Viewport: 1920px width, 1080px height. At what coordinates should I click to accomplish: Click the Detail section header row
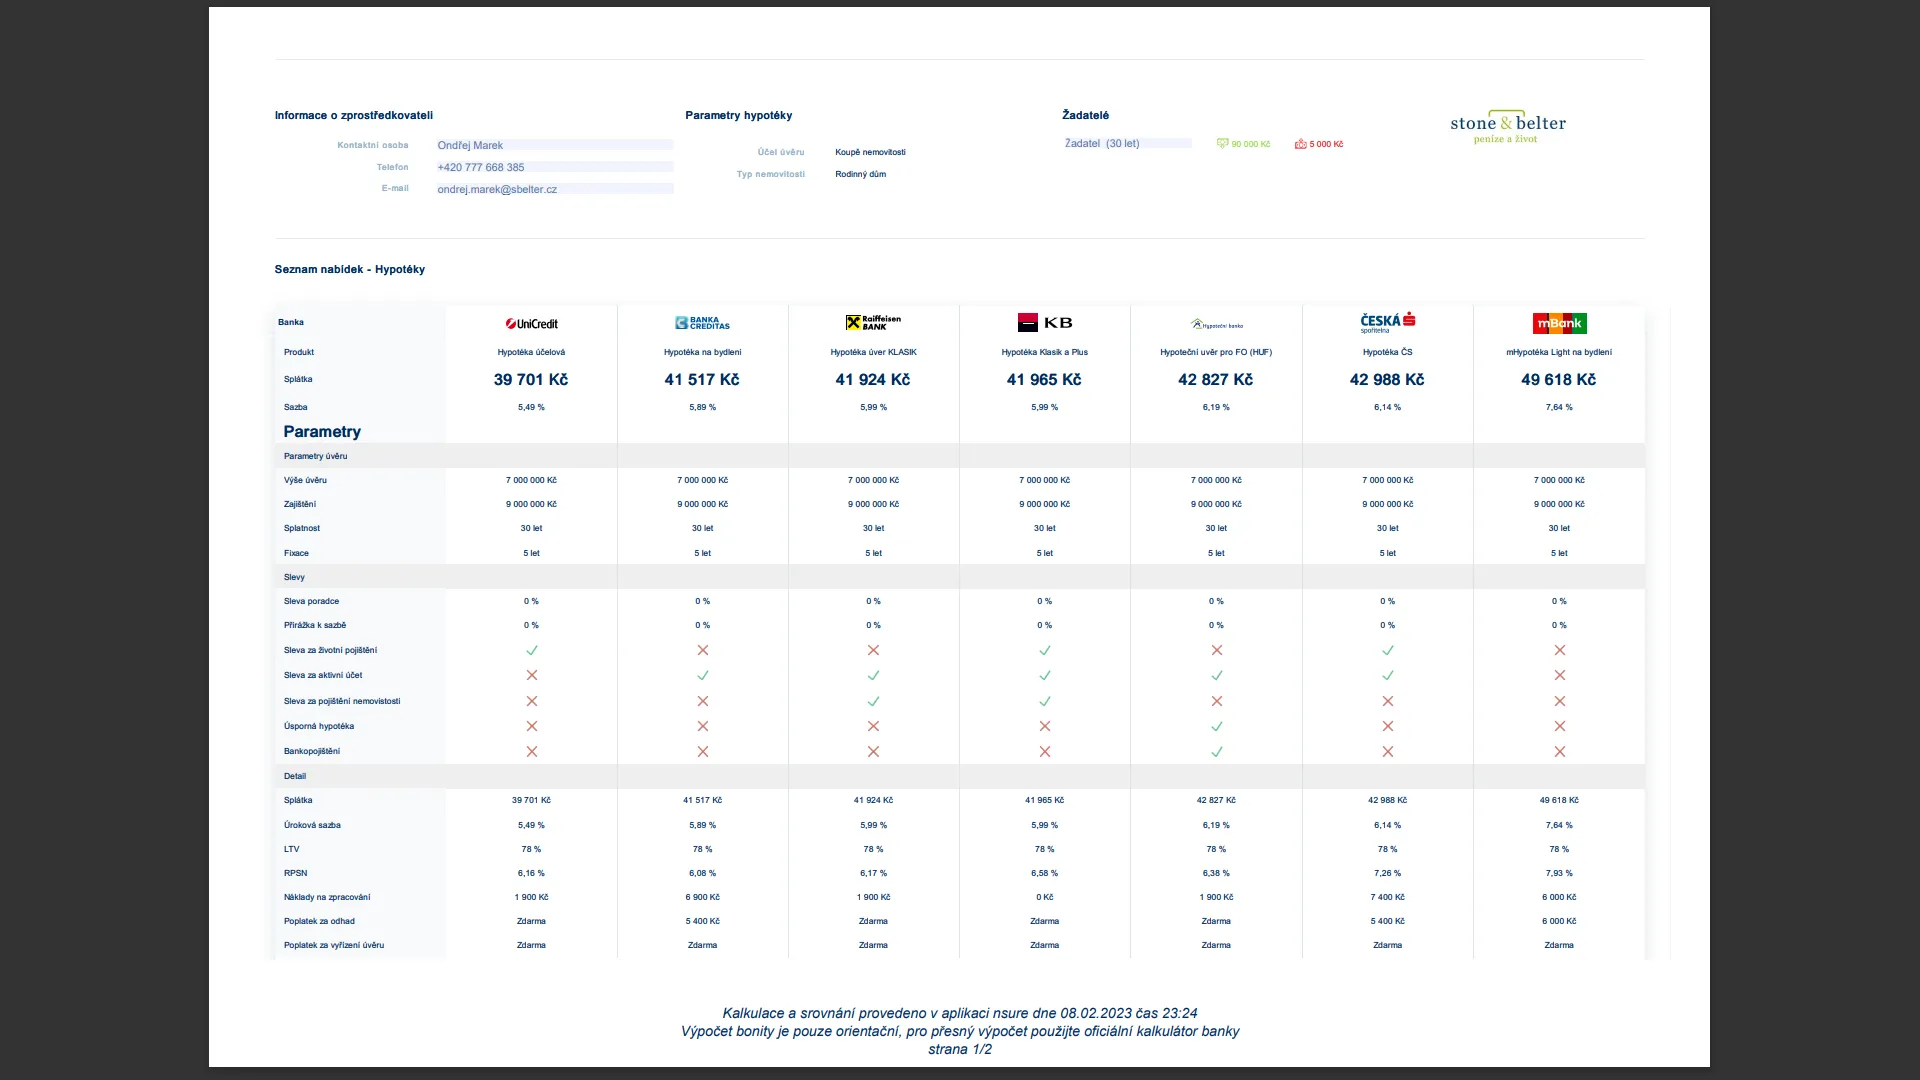pos(295,776)
